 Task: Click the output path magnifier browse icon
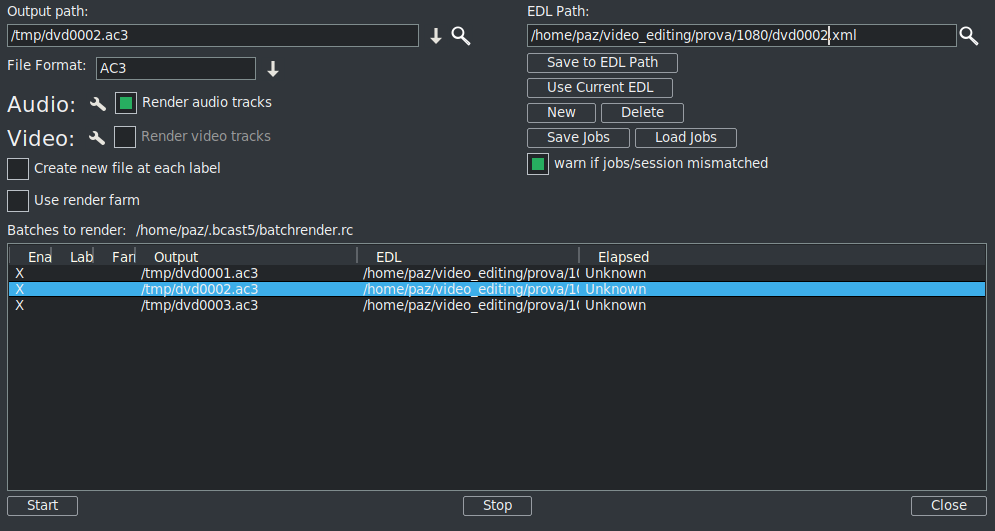click(460, 36)
